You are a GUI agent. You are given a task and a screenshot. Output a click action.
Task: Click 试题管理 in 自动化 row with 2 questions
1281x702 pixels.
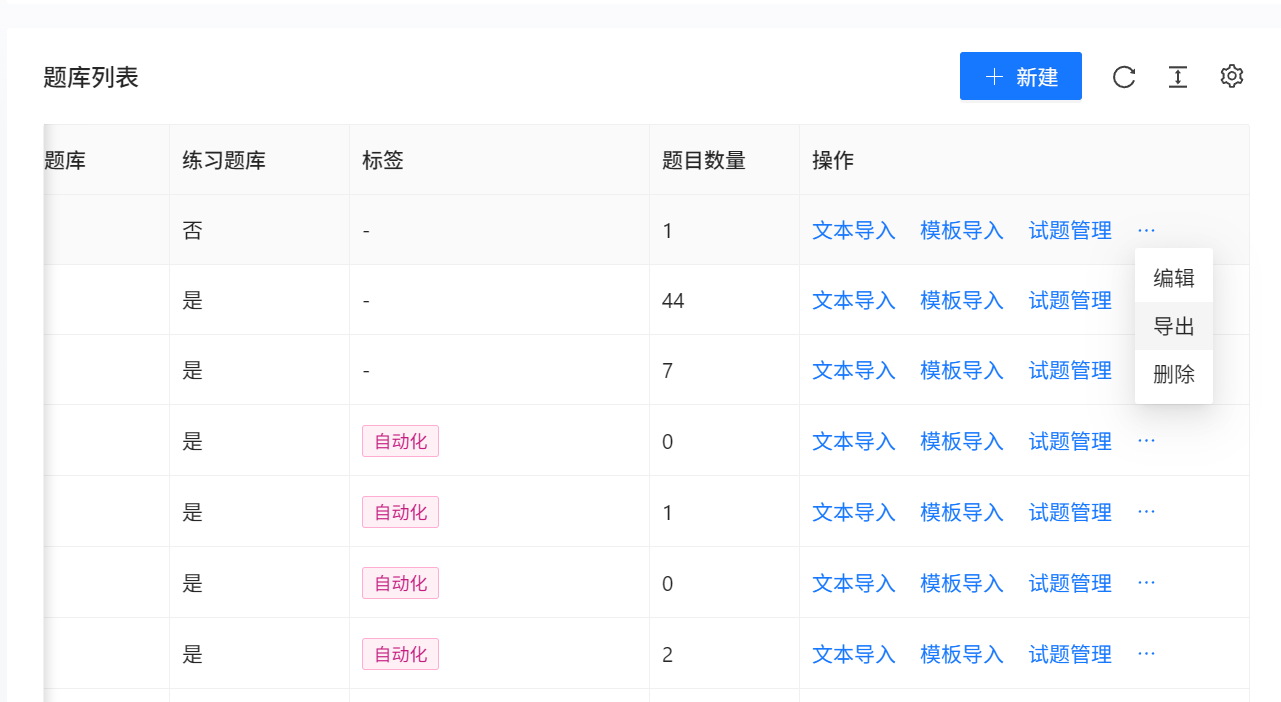pyautogui.click(x=1070, y=654)
